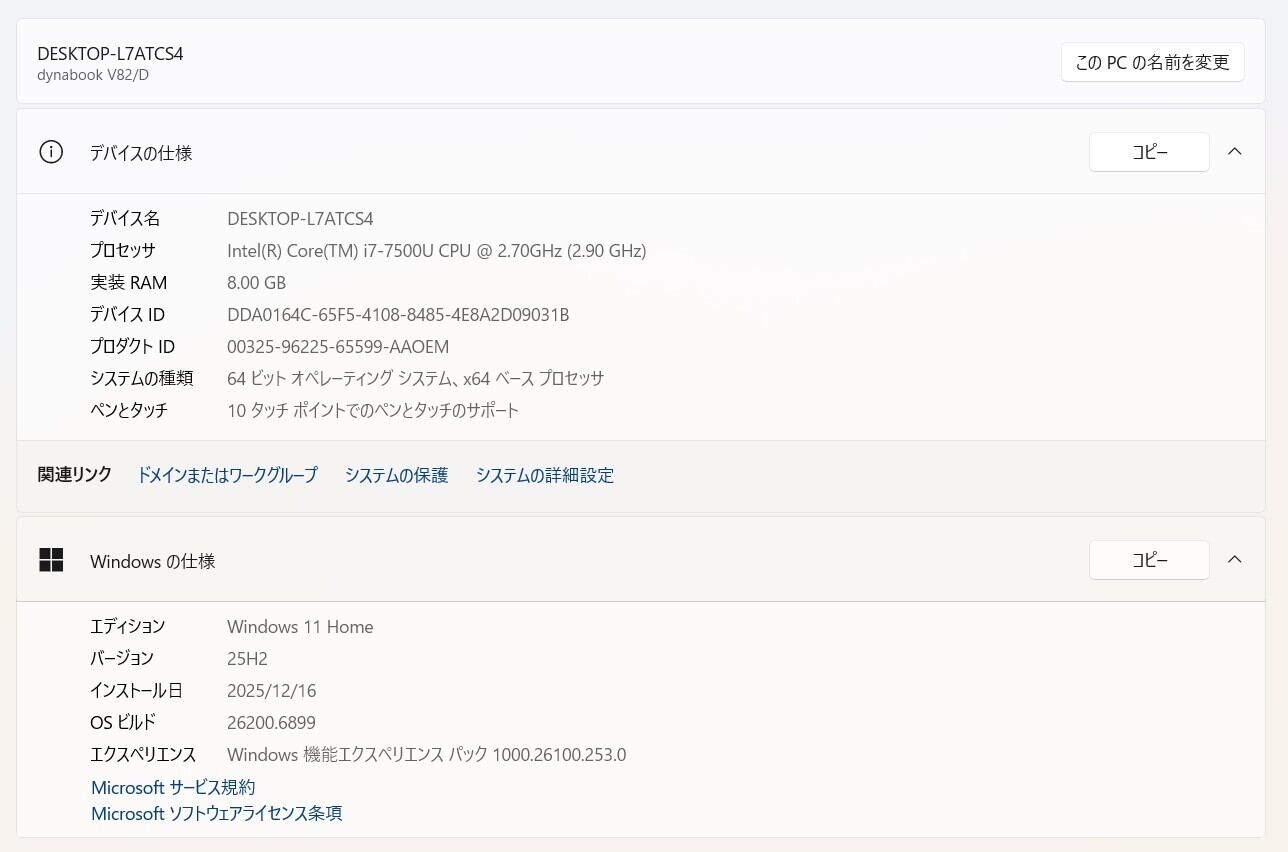Image resolution: width=1288 pixels, height=852 pixels.
Task: Click the 実装 RAM label
Action: click(x=129, y=282)
